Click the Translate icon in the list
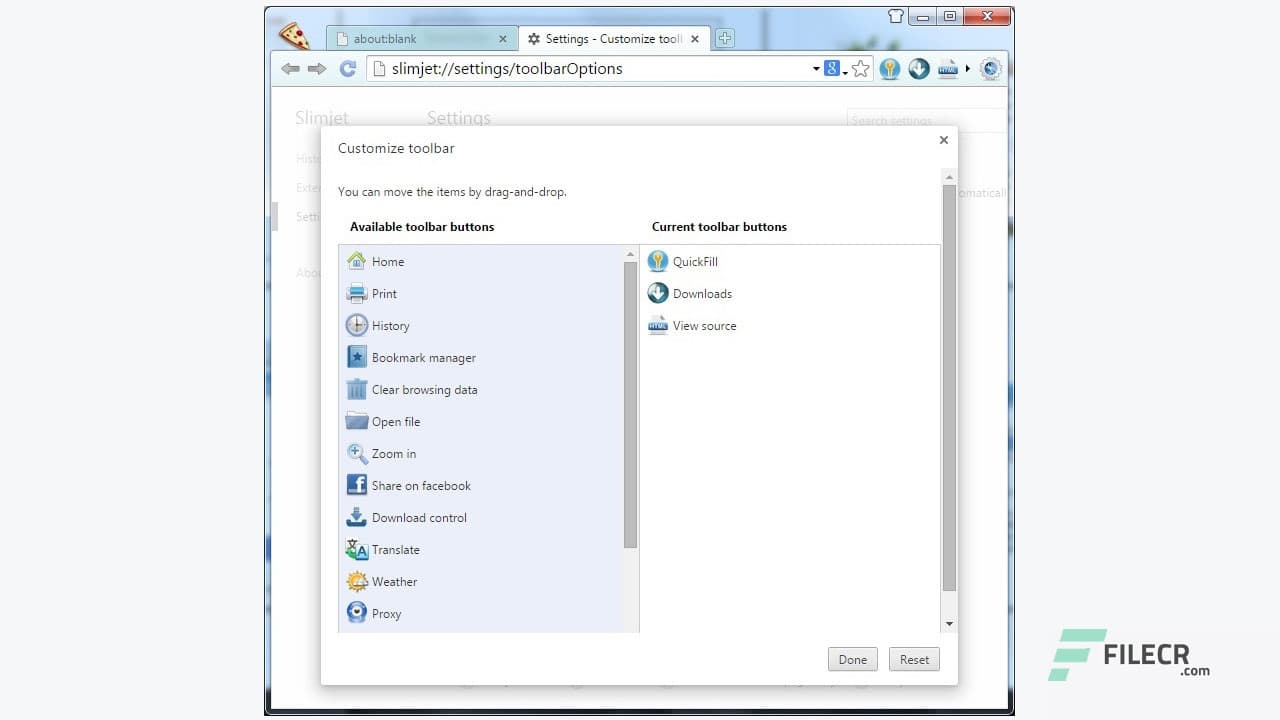1280x720 pixels. click(357, 549)
